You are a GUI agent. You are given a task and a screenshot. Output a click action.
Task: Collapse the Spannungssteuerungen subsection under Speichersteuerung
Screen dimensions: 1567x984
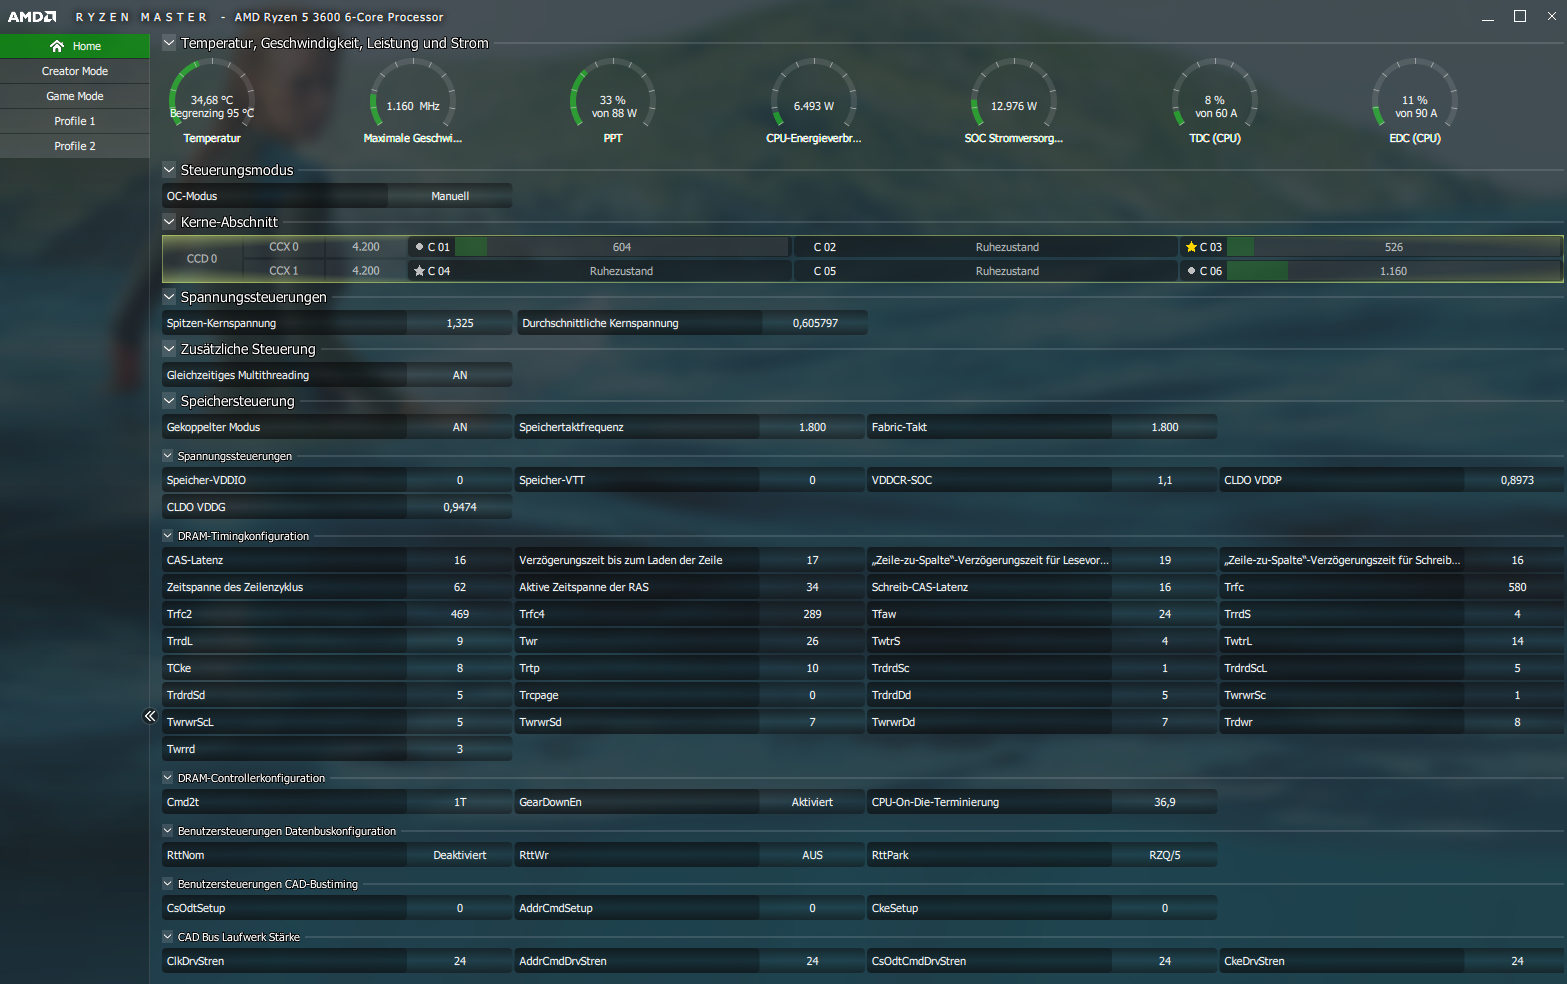pyautogui.click(x=168, y=456)
